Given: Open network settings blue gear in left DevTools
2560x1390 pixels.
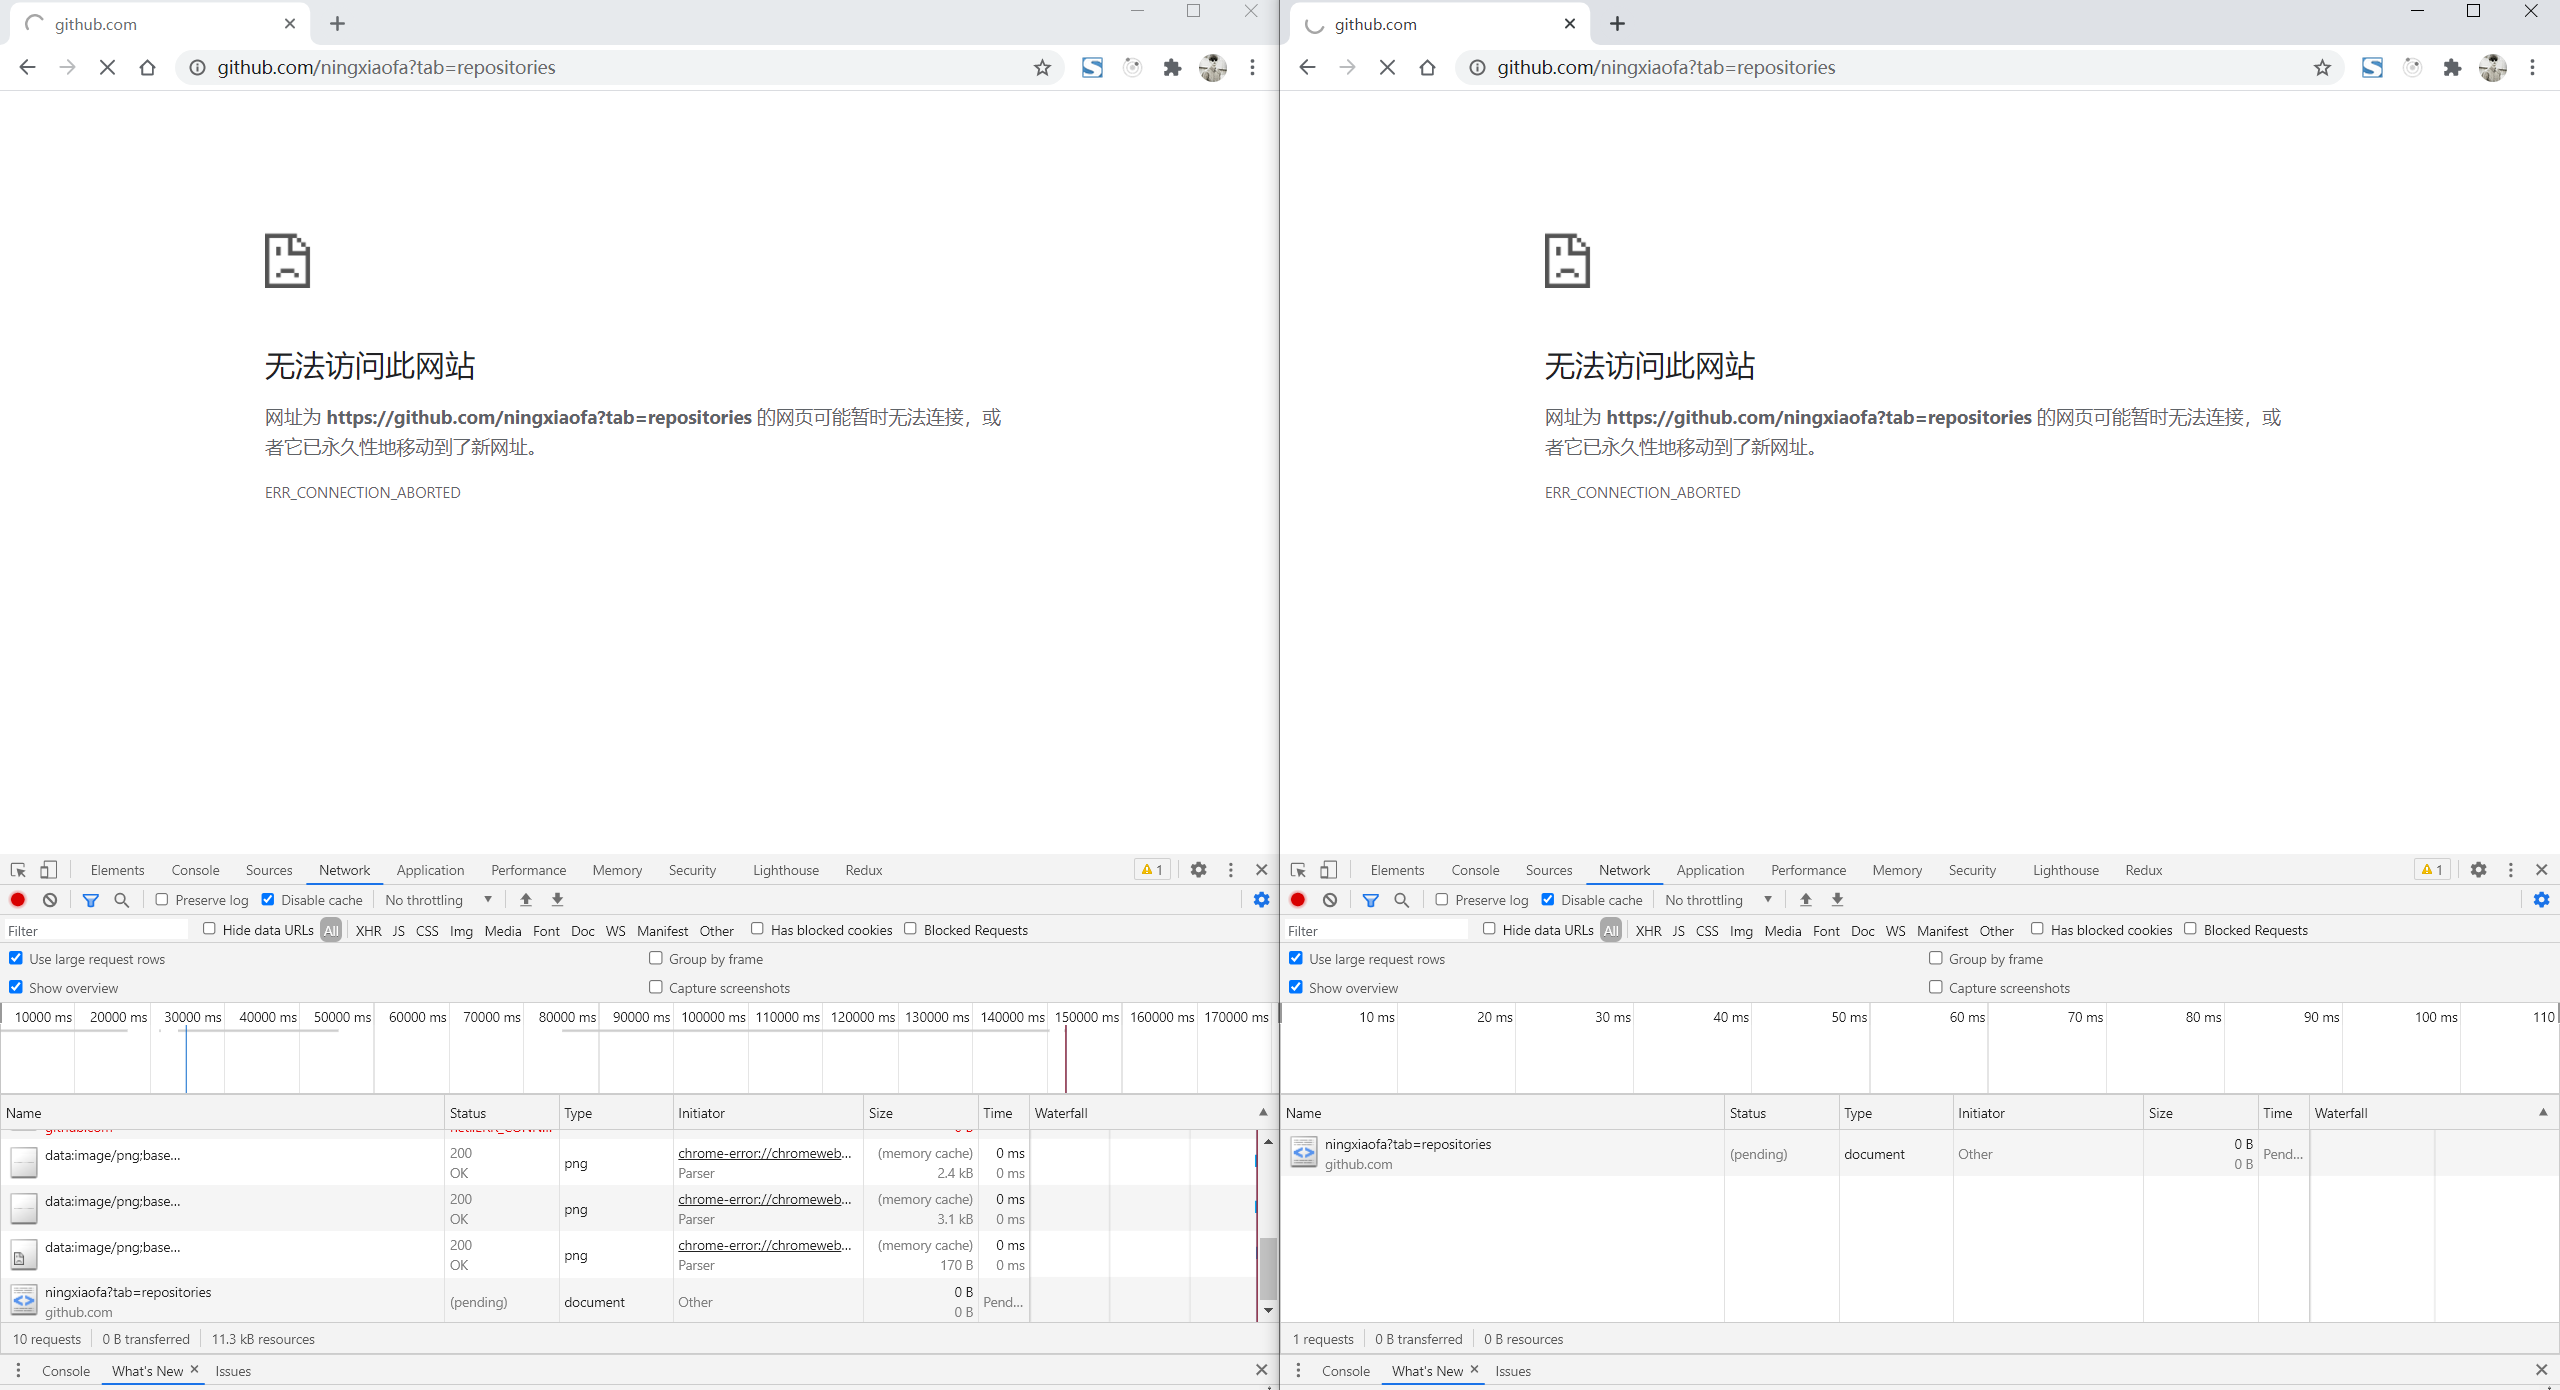Looking at the screenshot, I should click(1261, 900).
